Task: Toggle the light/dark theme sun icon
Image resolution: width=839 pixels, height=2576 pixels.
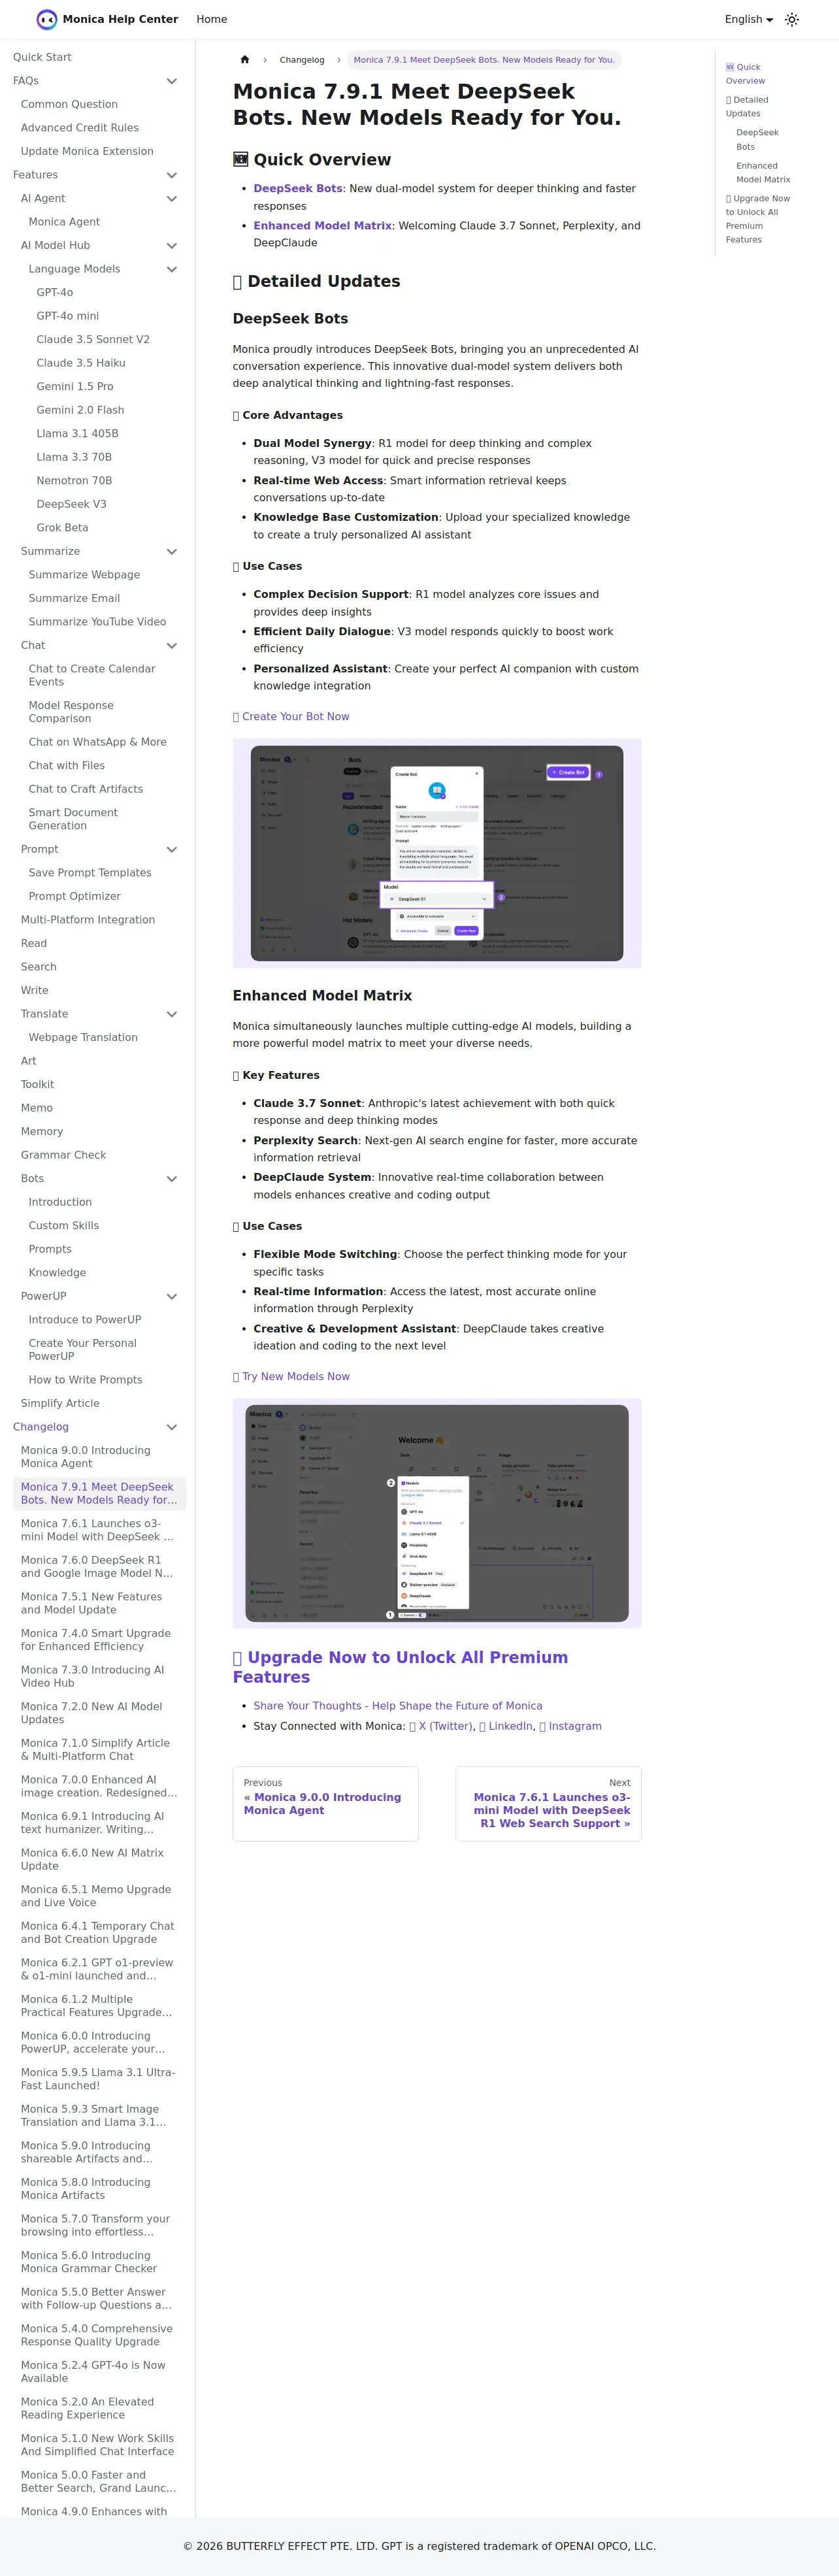Action: click(792, 19)
